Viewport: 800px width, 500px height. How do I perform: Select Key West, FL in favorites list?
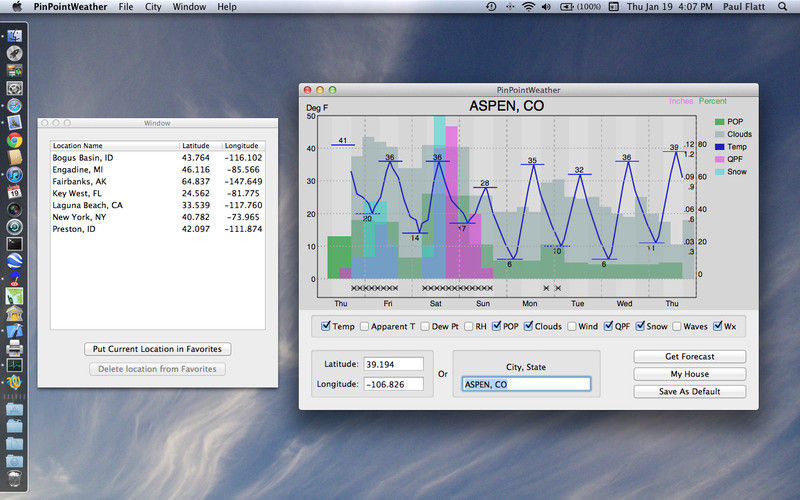(158, 193)
